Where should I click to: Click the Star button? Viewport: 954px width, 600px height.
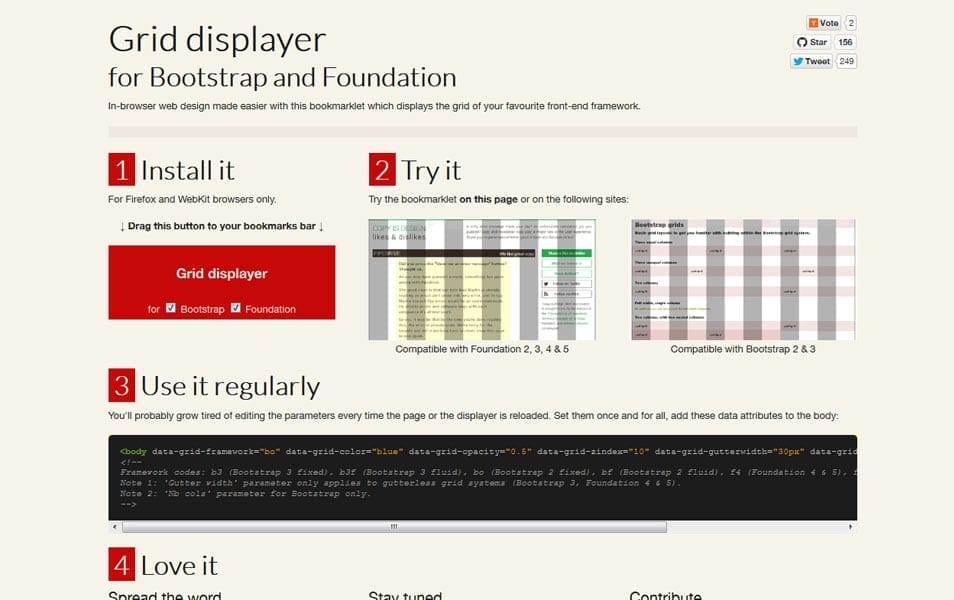812,42
